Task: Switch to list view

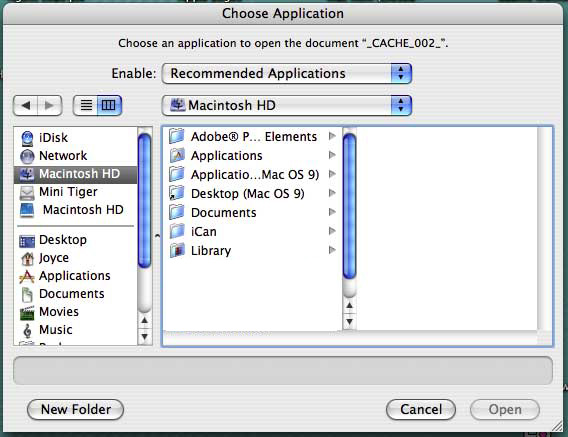Action: pyautogui.click(x=85, y=105)
